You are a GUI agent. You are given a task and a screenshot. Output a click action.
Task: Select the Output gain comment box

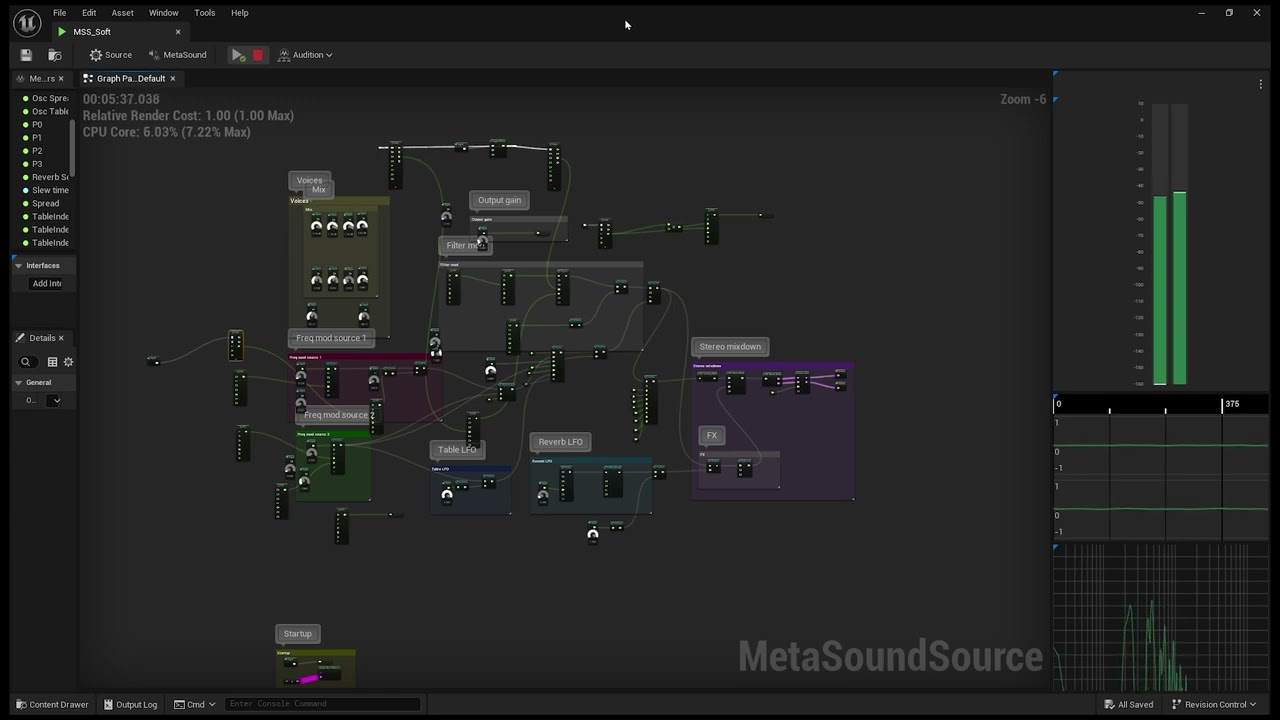tap(499, 200)
